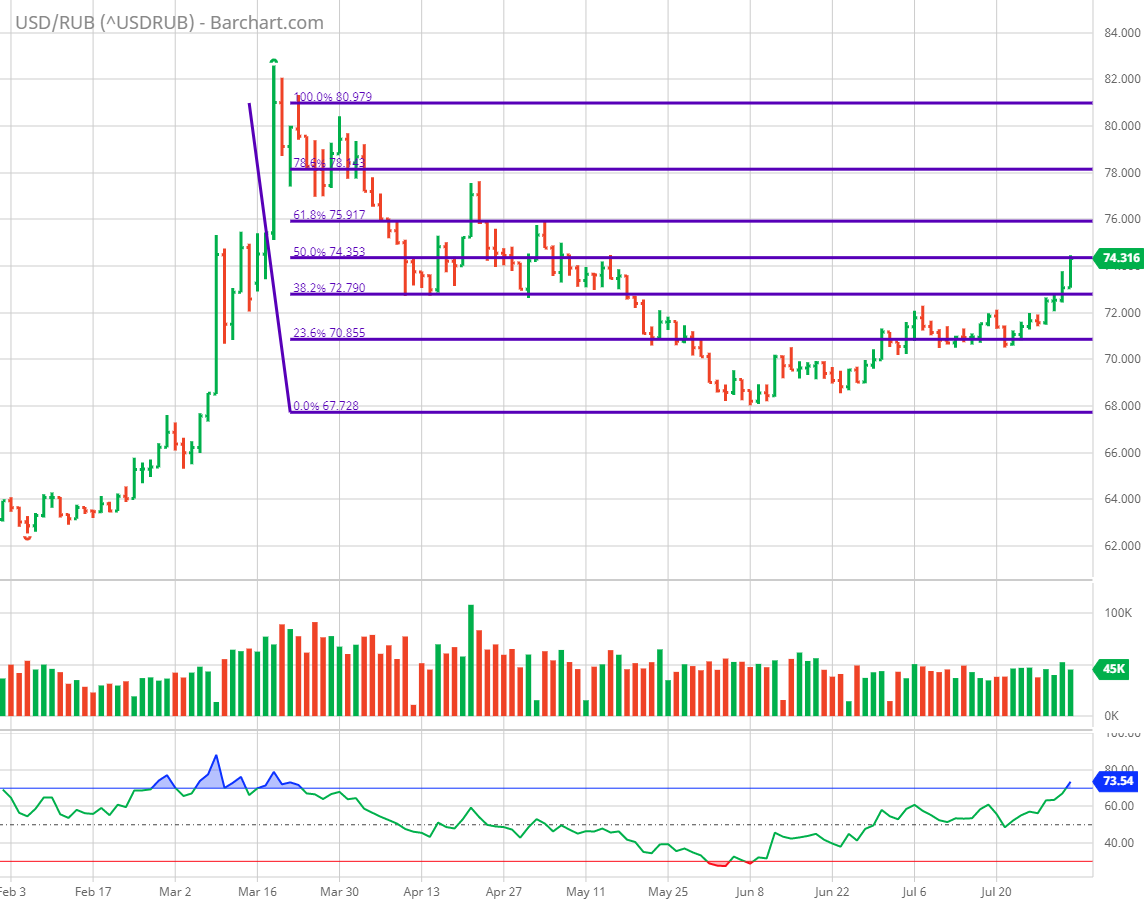
Task: Click the Apr 27 date label
Action: [x=504, y=892]
